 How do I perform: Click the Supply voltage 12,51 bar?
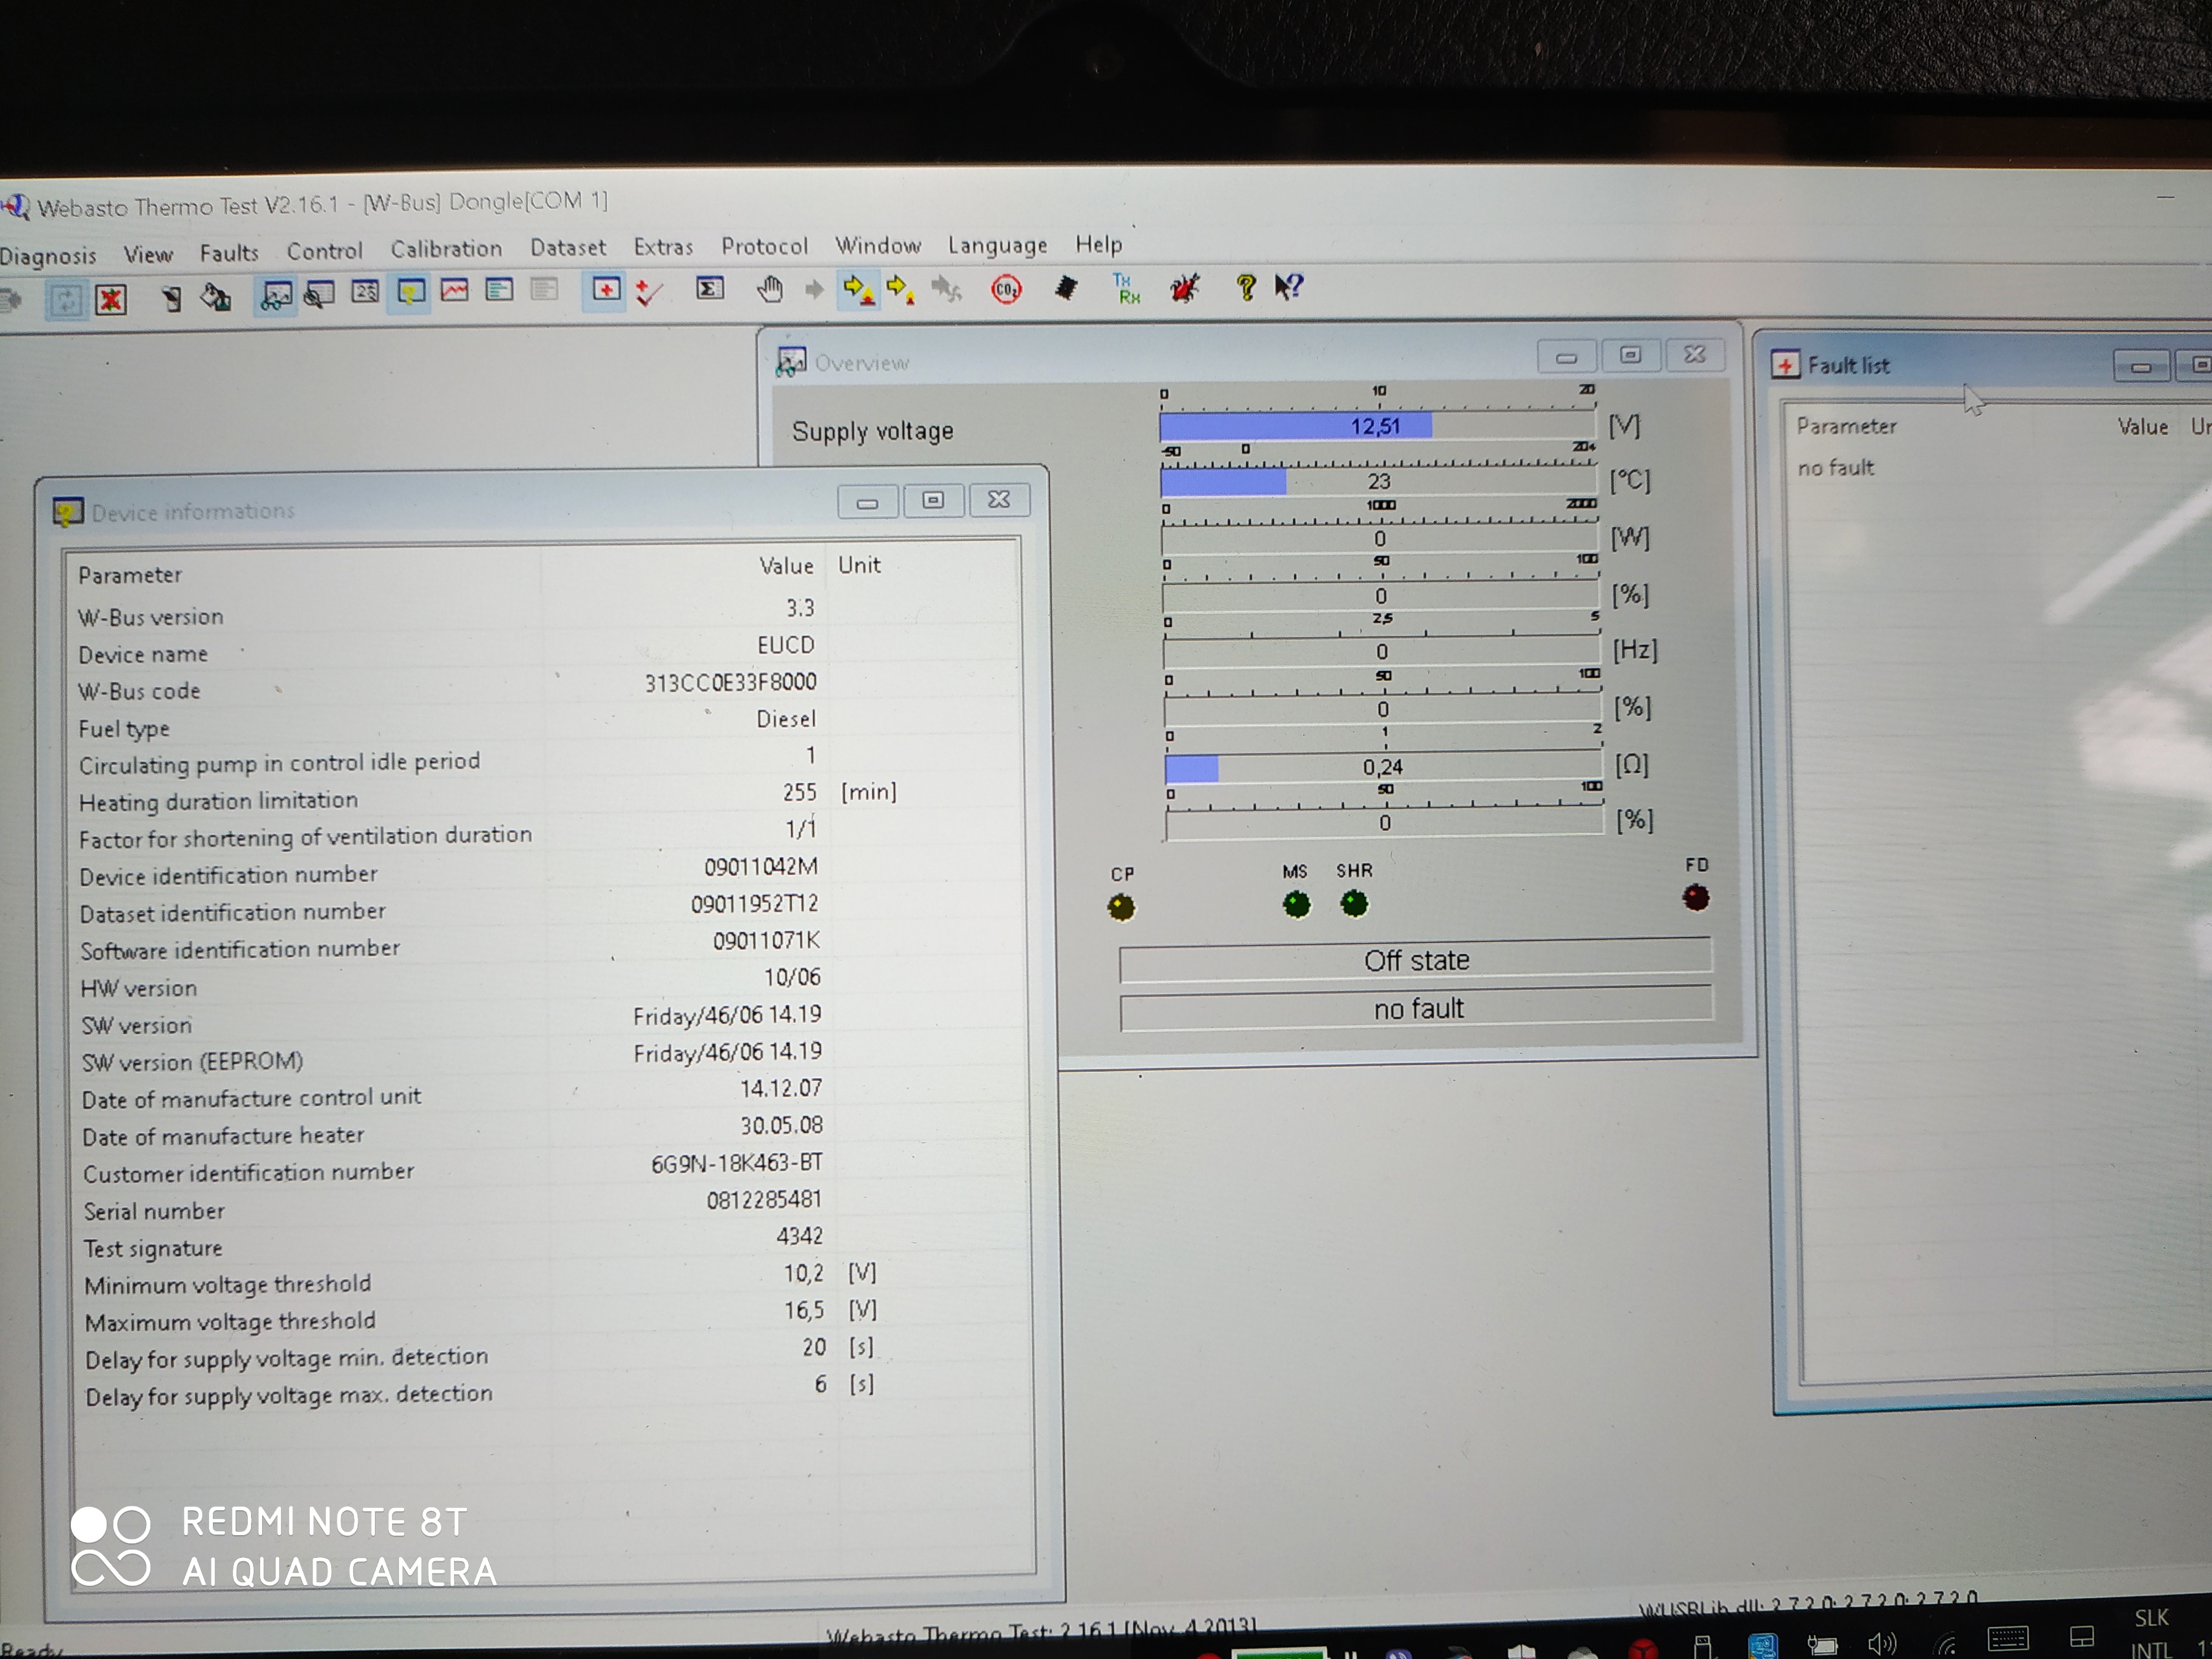click(1377, 426)
